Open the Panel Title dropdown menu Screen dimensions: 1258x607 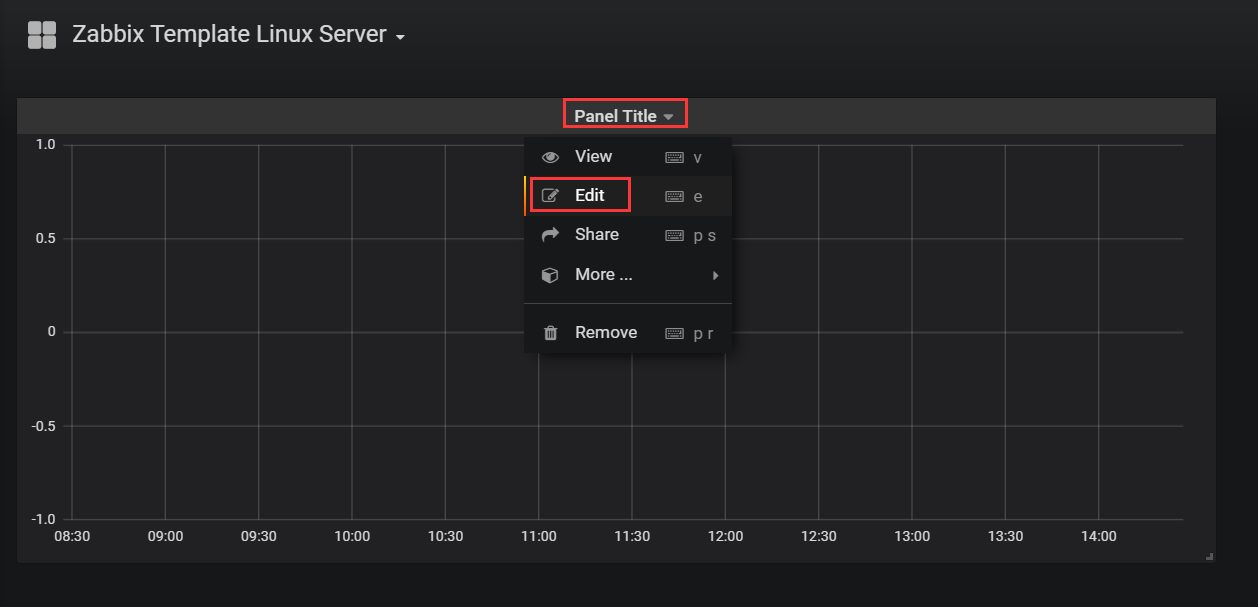click(x=624, y=116)
